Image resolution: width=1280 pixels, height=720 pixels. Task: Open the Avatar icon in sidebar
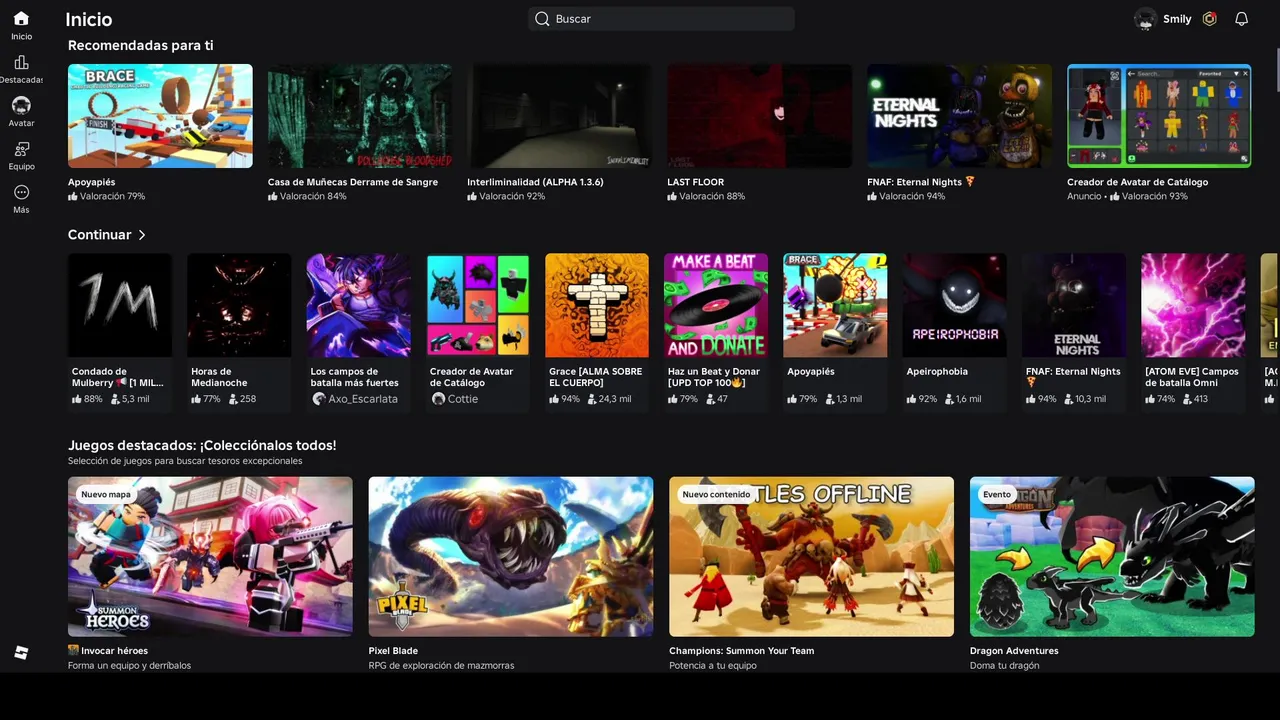(x=21, y=105)
